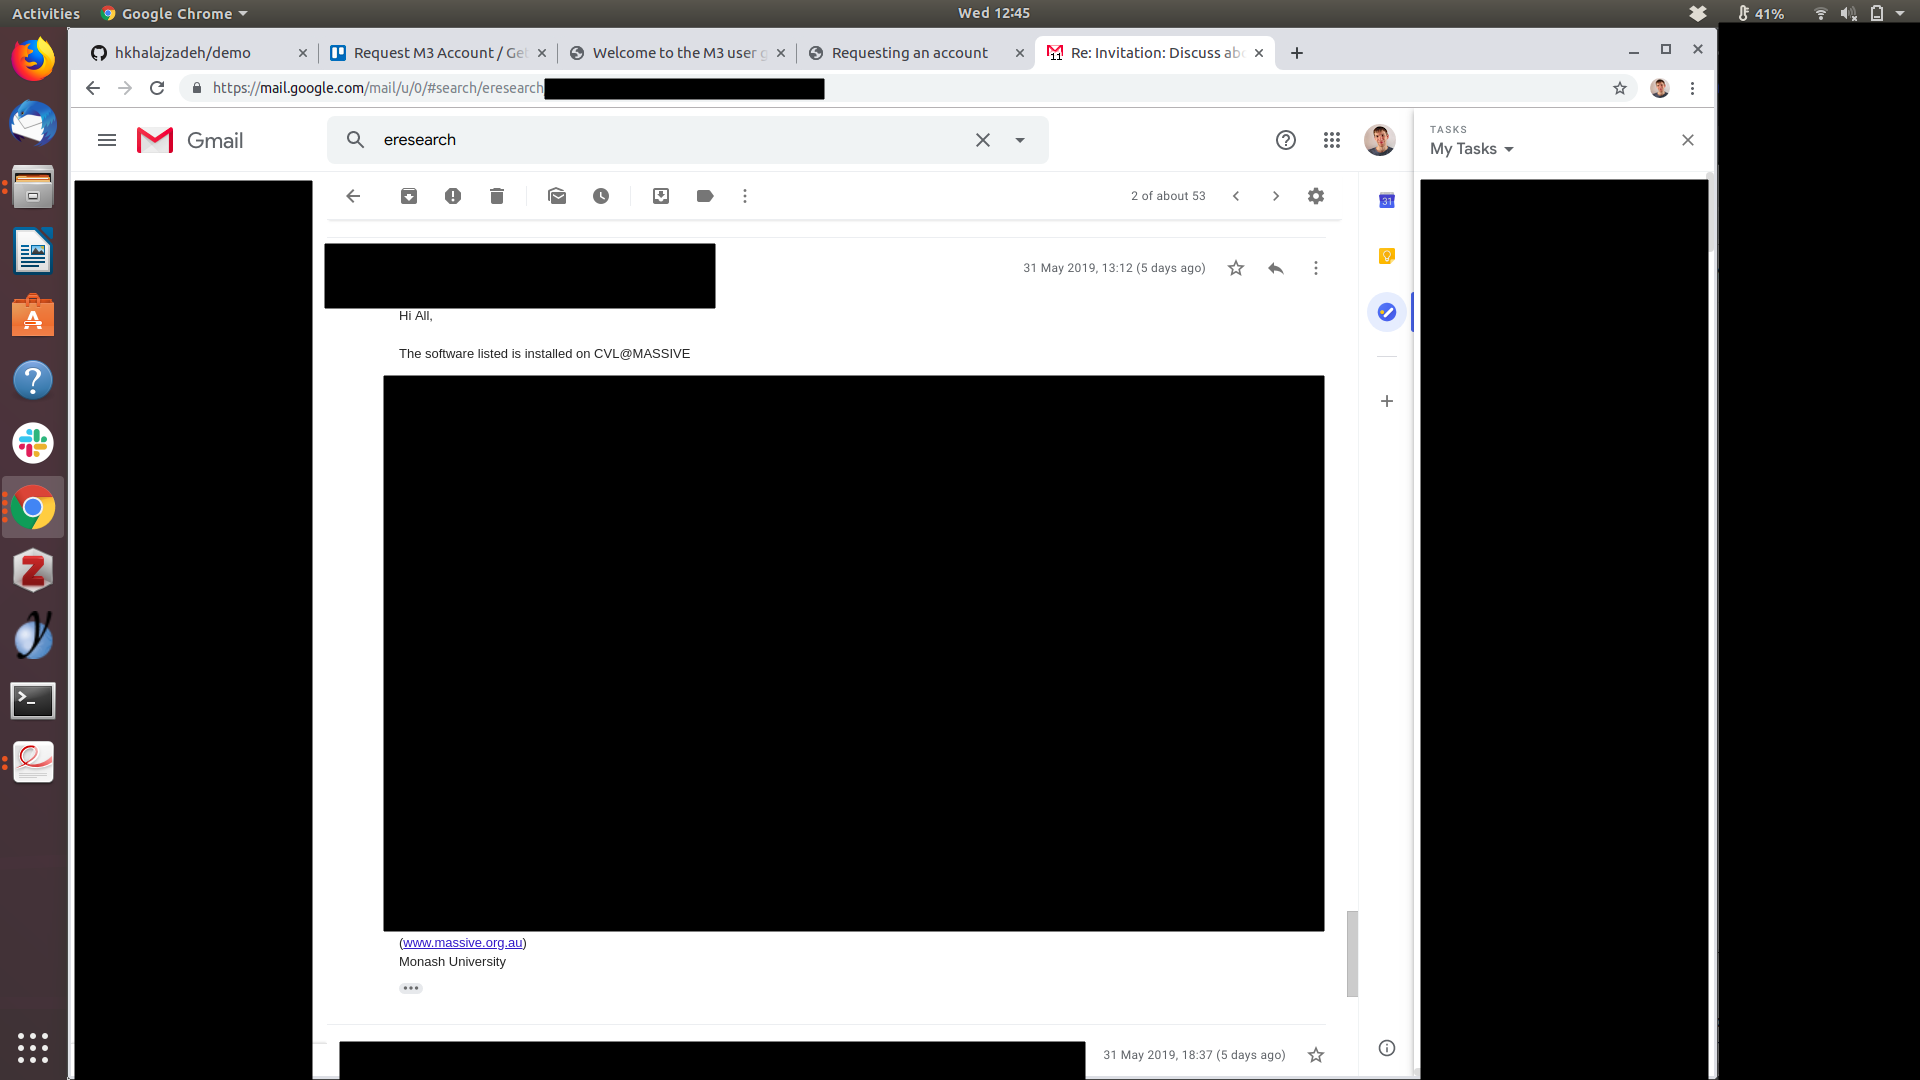Snooze this email with clock icon
This screenshot has height=1080, width=1920.
coord(601,196)
